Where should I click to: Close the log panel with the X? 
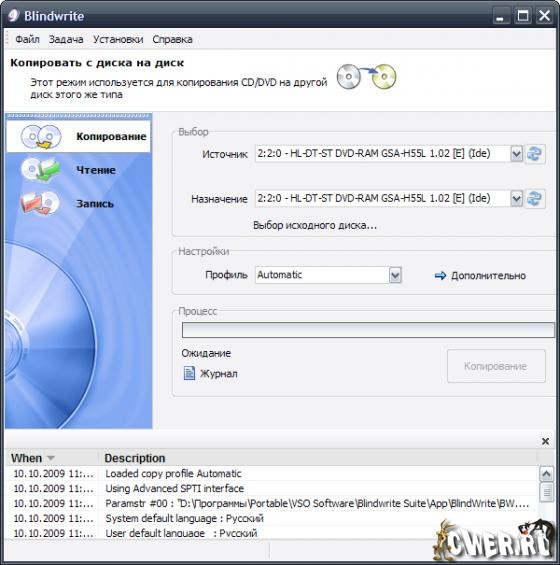545,441
